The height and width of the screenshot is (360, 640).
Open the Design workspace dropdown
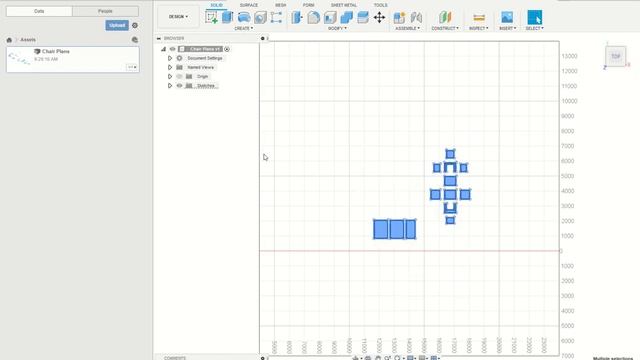click(x=178, y=17)
